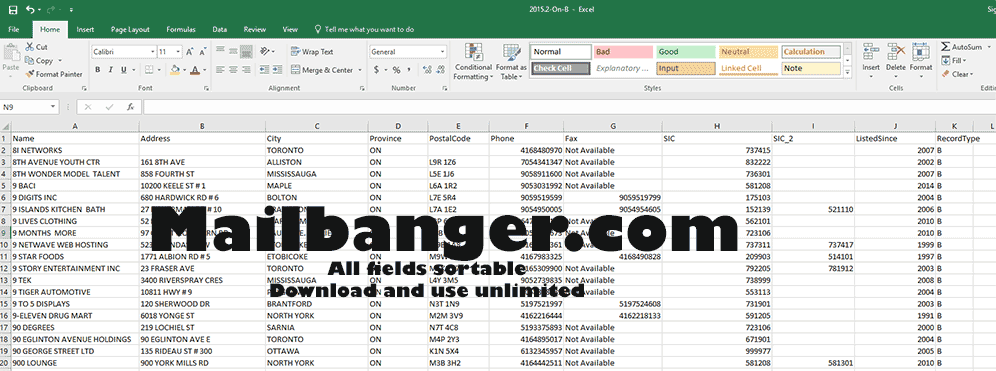
Task: Click the Clear button
Action: [956, 74]
